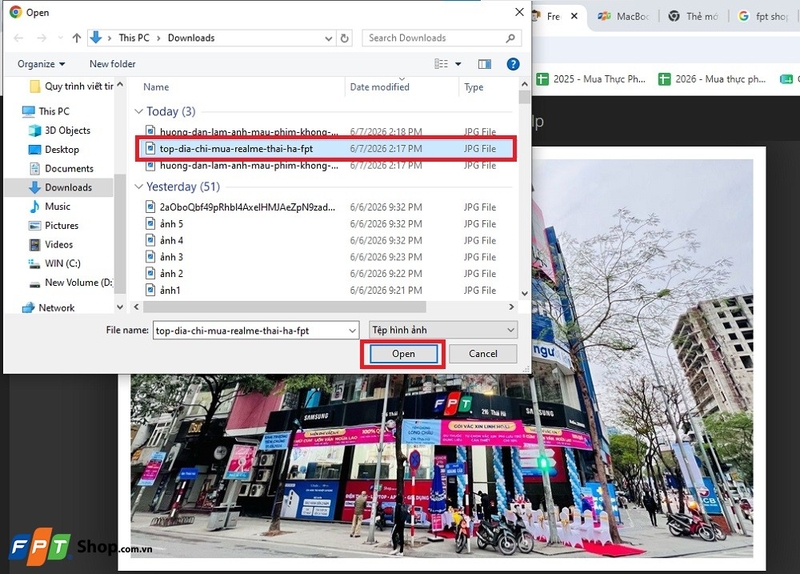This screenshot has height=574, width=800.
Task: Select the Quy trình viết tin folder
Action: click(x=71, y=86)
